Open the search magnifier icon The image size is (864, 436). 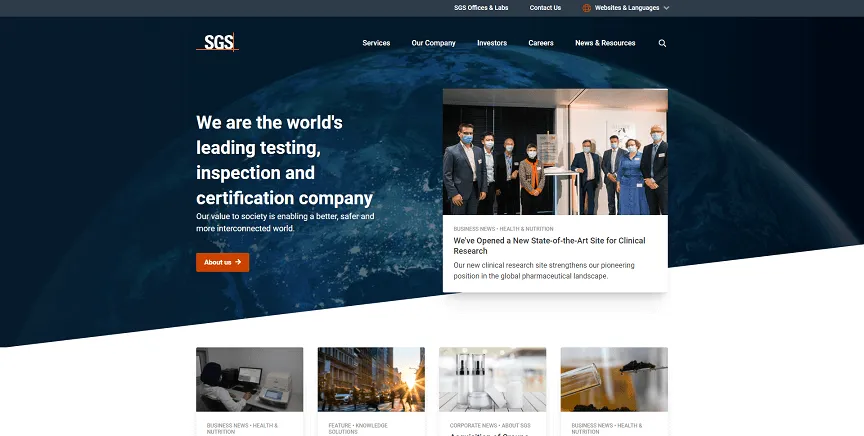tap(662, 43)
